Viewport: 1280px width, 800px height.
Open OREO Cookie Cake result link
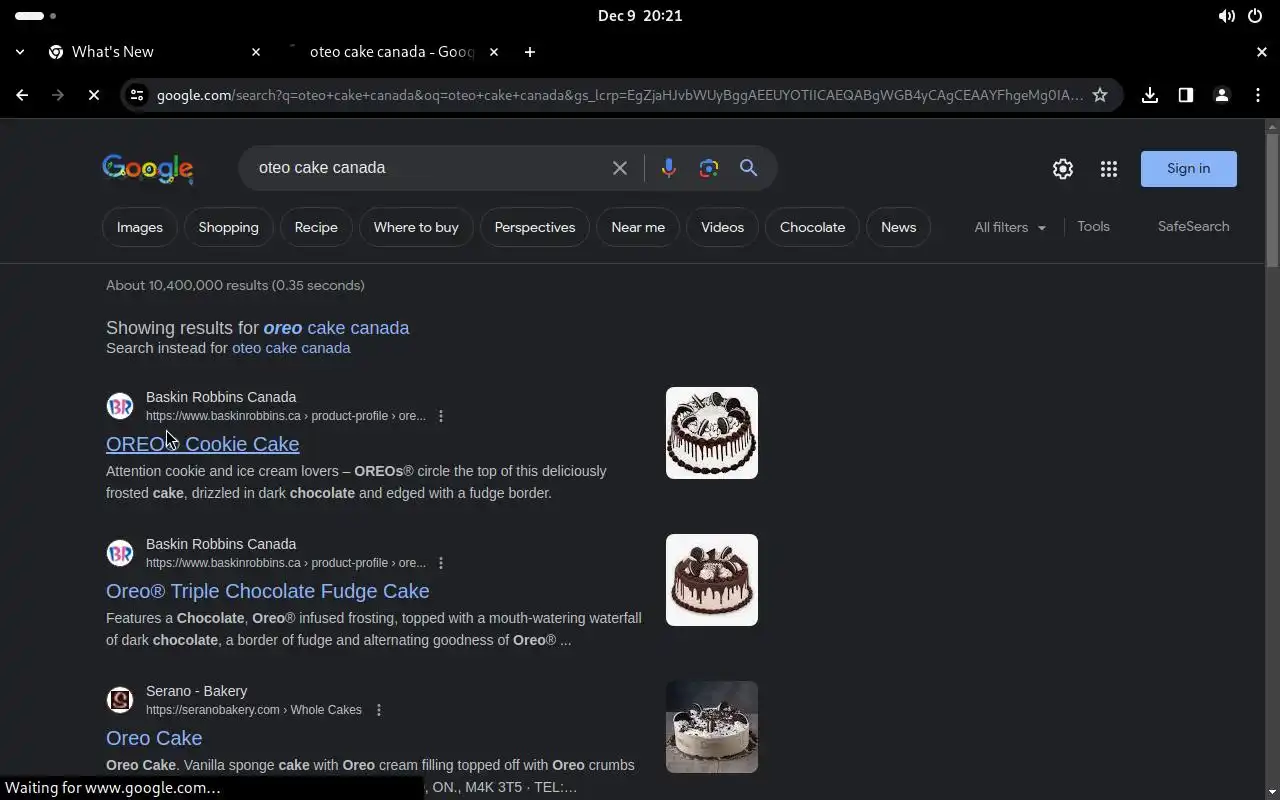pos(203,444)
